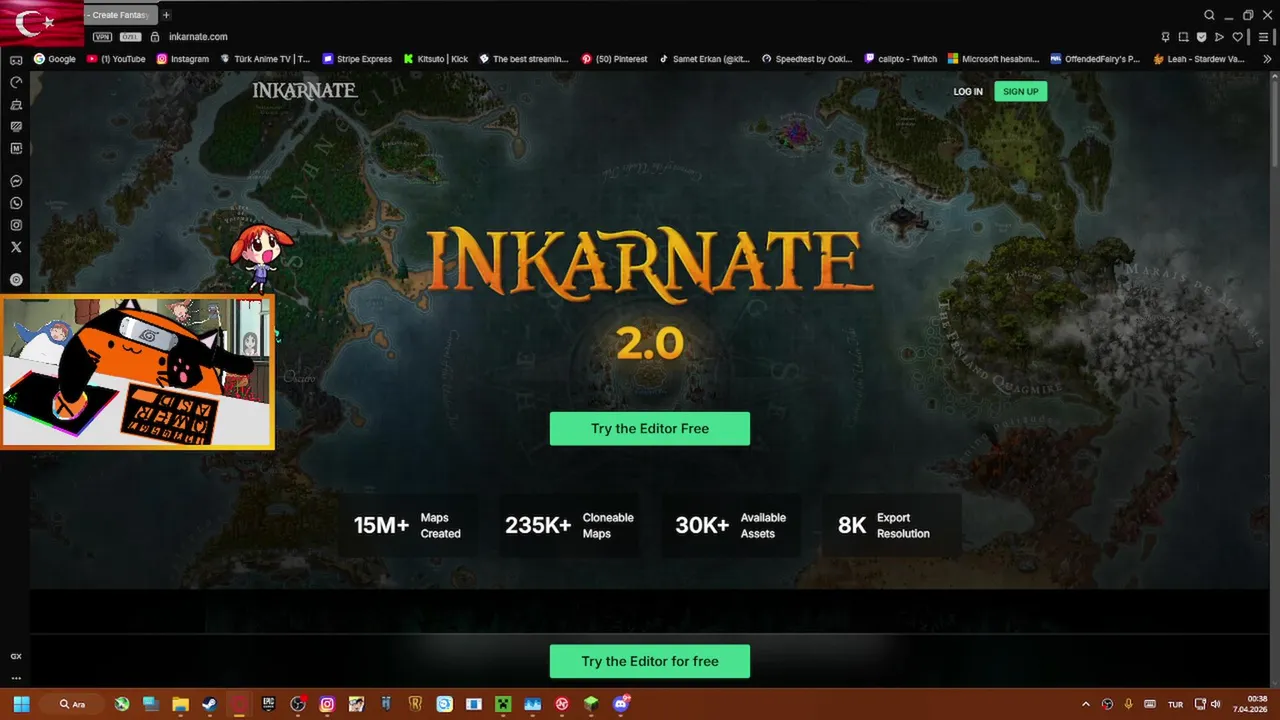The width and height of the screenshot is (1280, 720).
Task: Show hidden system tray icons chevron
Action: pos(1086,704)
